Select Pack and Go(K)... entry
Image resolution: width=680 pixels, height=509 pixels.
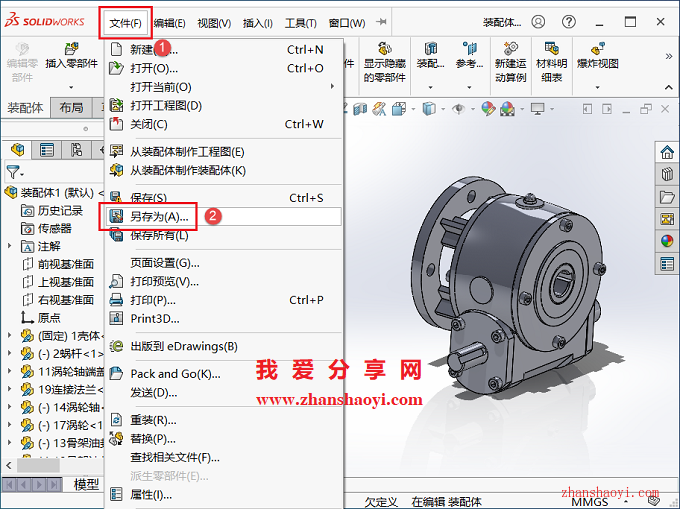(x=224, y=374)
